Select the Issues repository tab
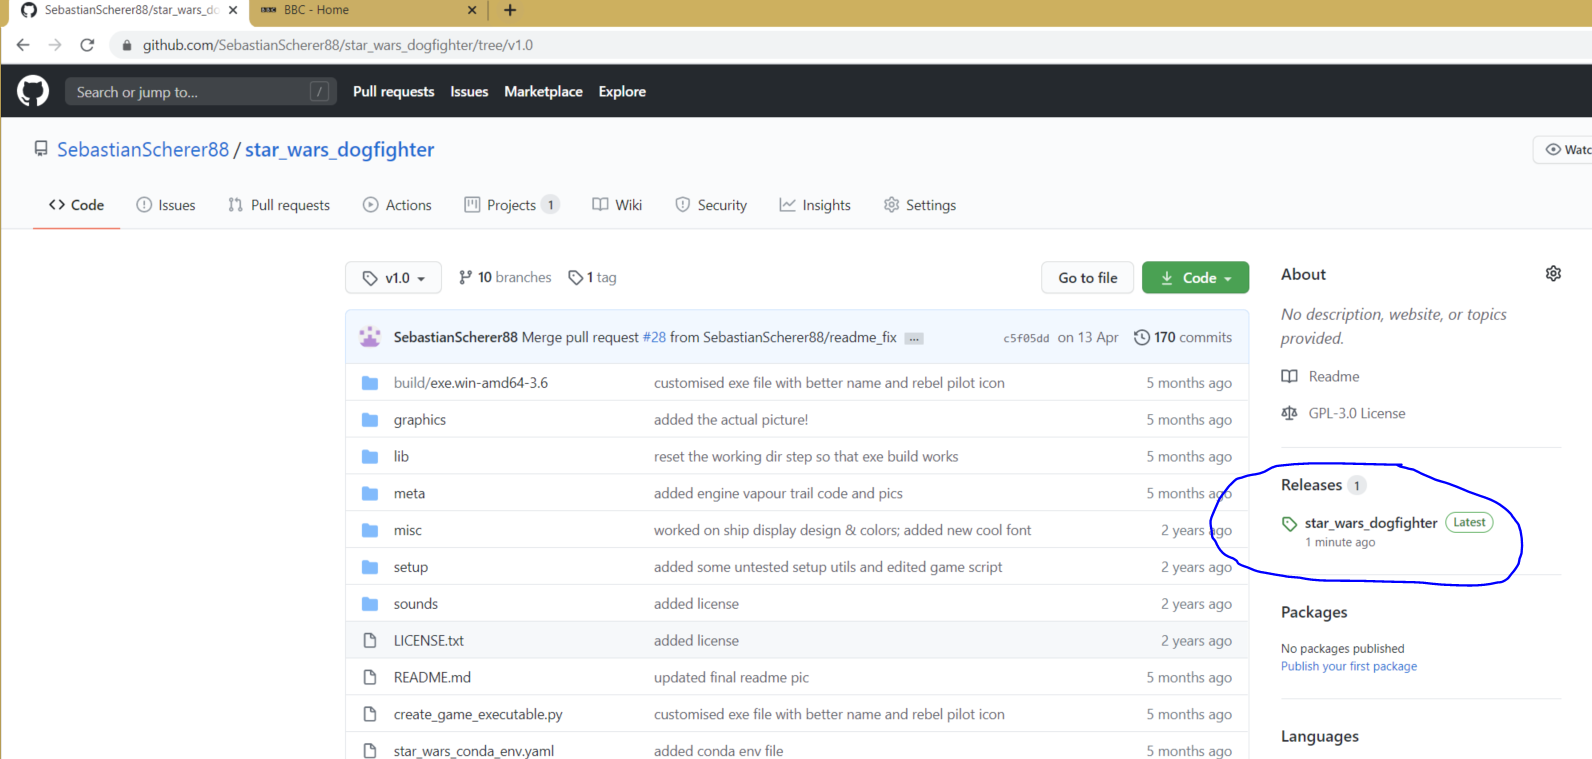Viewport: 1592px width, 759px height. click(x=166, y=205)
